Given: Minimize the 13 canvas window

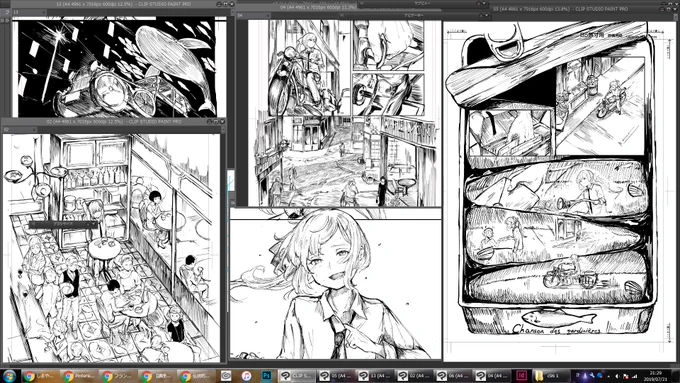Looking at the screenshot, I should point(220,4).
